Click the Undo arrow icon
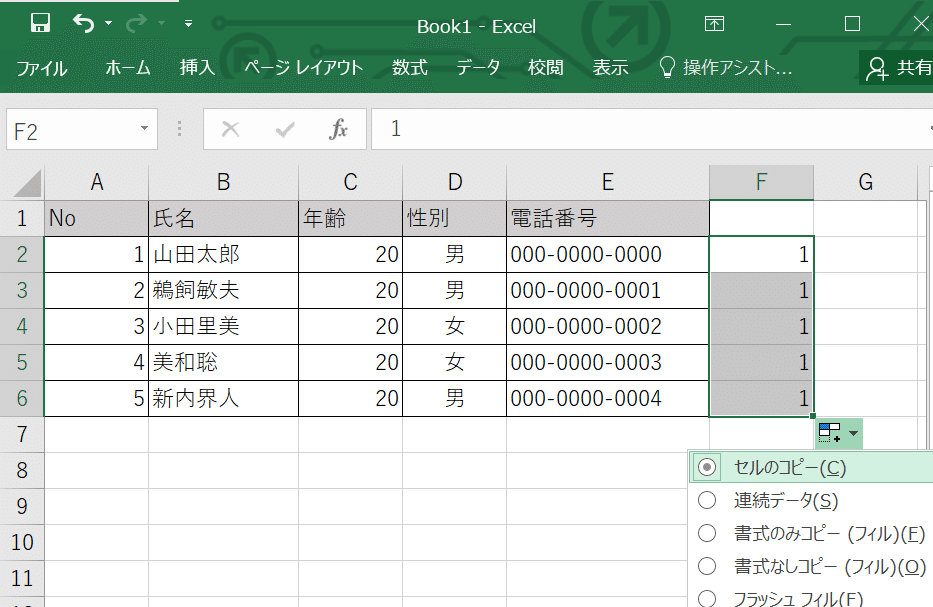 [x=83, y=23]
